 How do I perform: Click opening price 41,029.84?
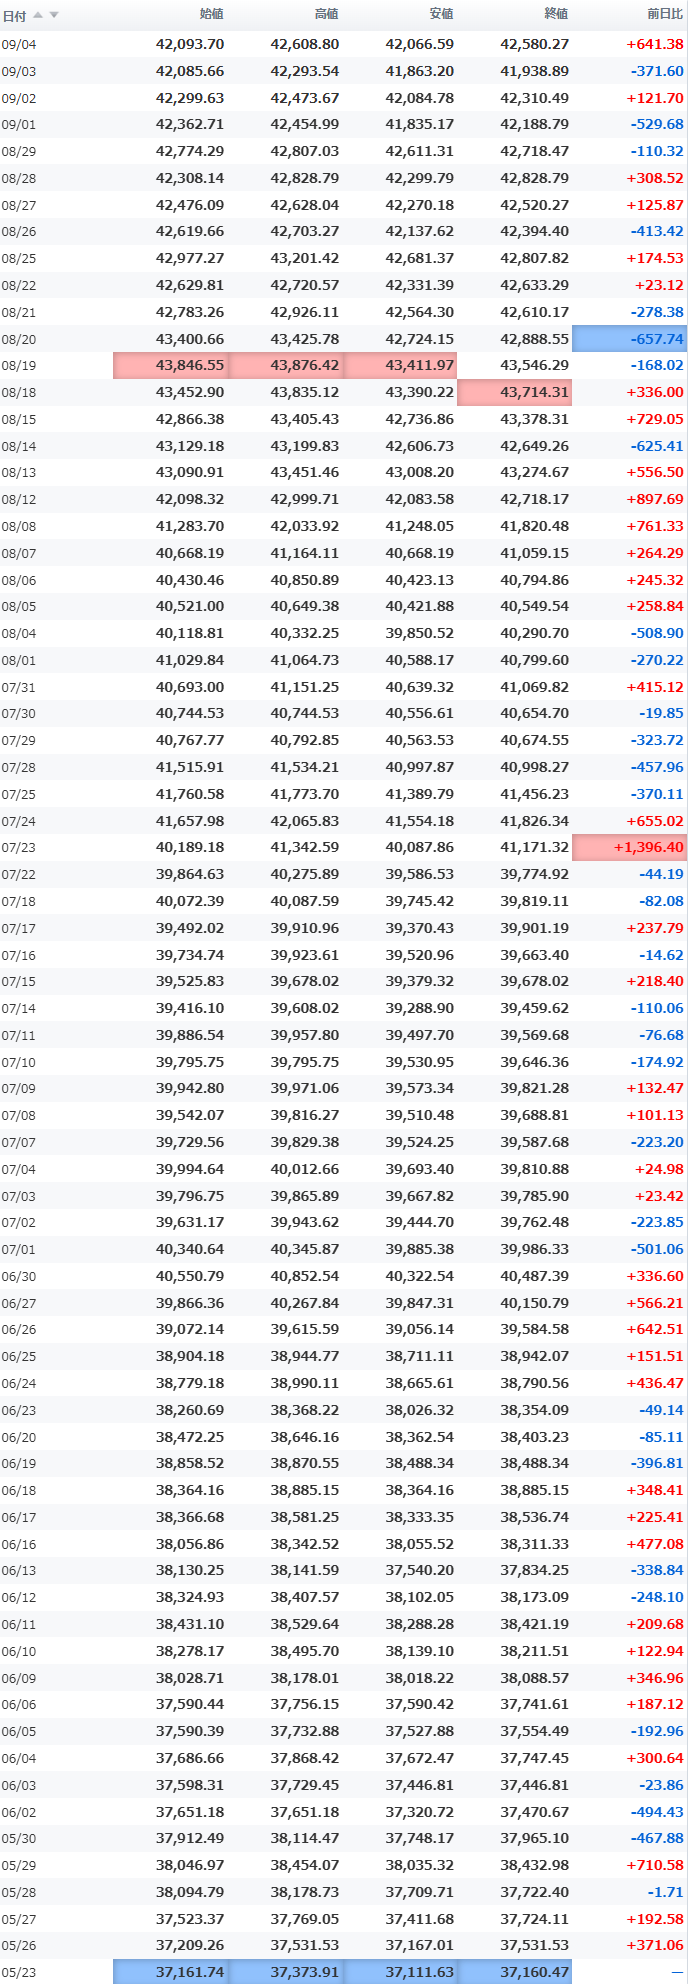click(190, 661)
